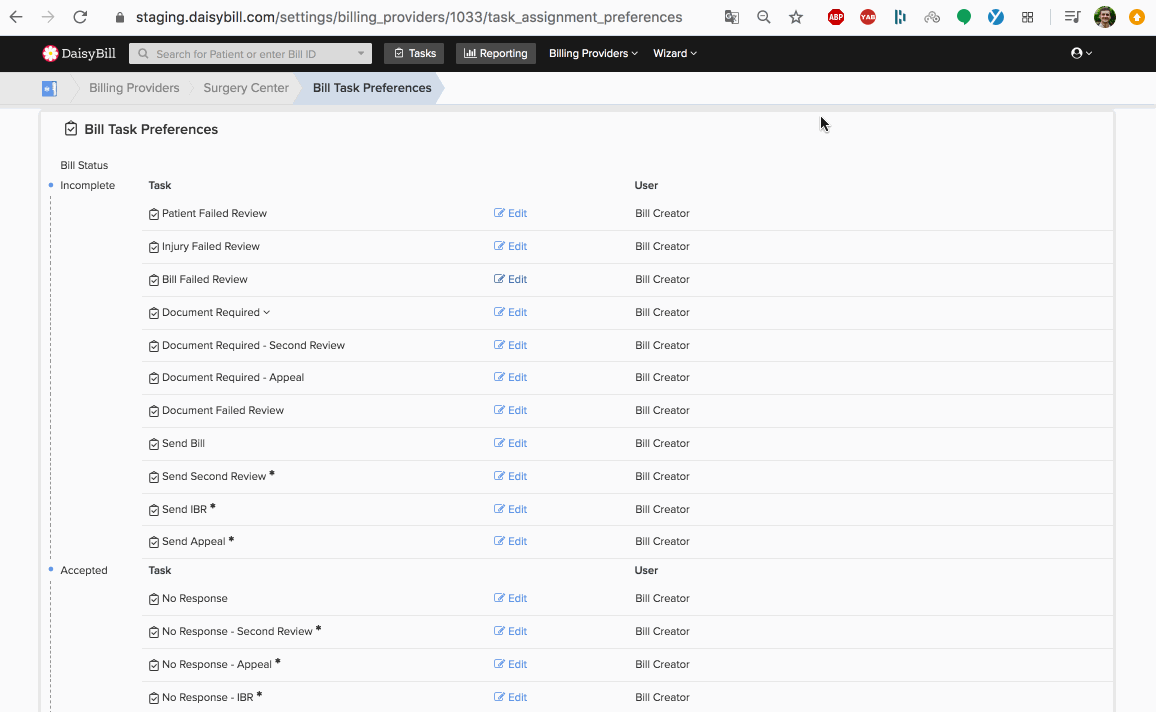1156x712 pixels.
Task: Edit the Document Required task
Action: coord(510,313)
